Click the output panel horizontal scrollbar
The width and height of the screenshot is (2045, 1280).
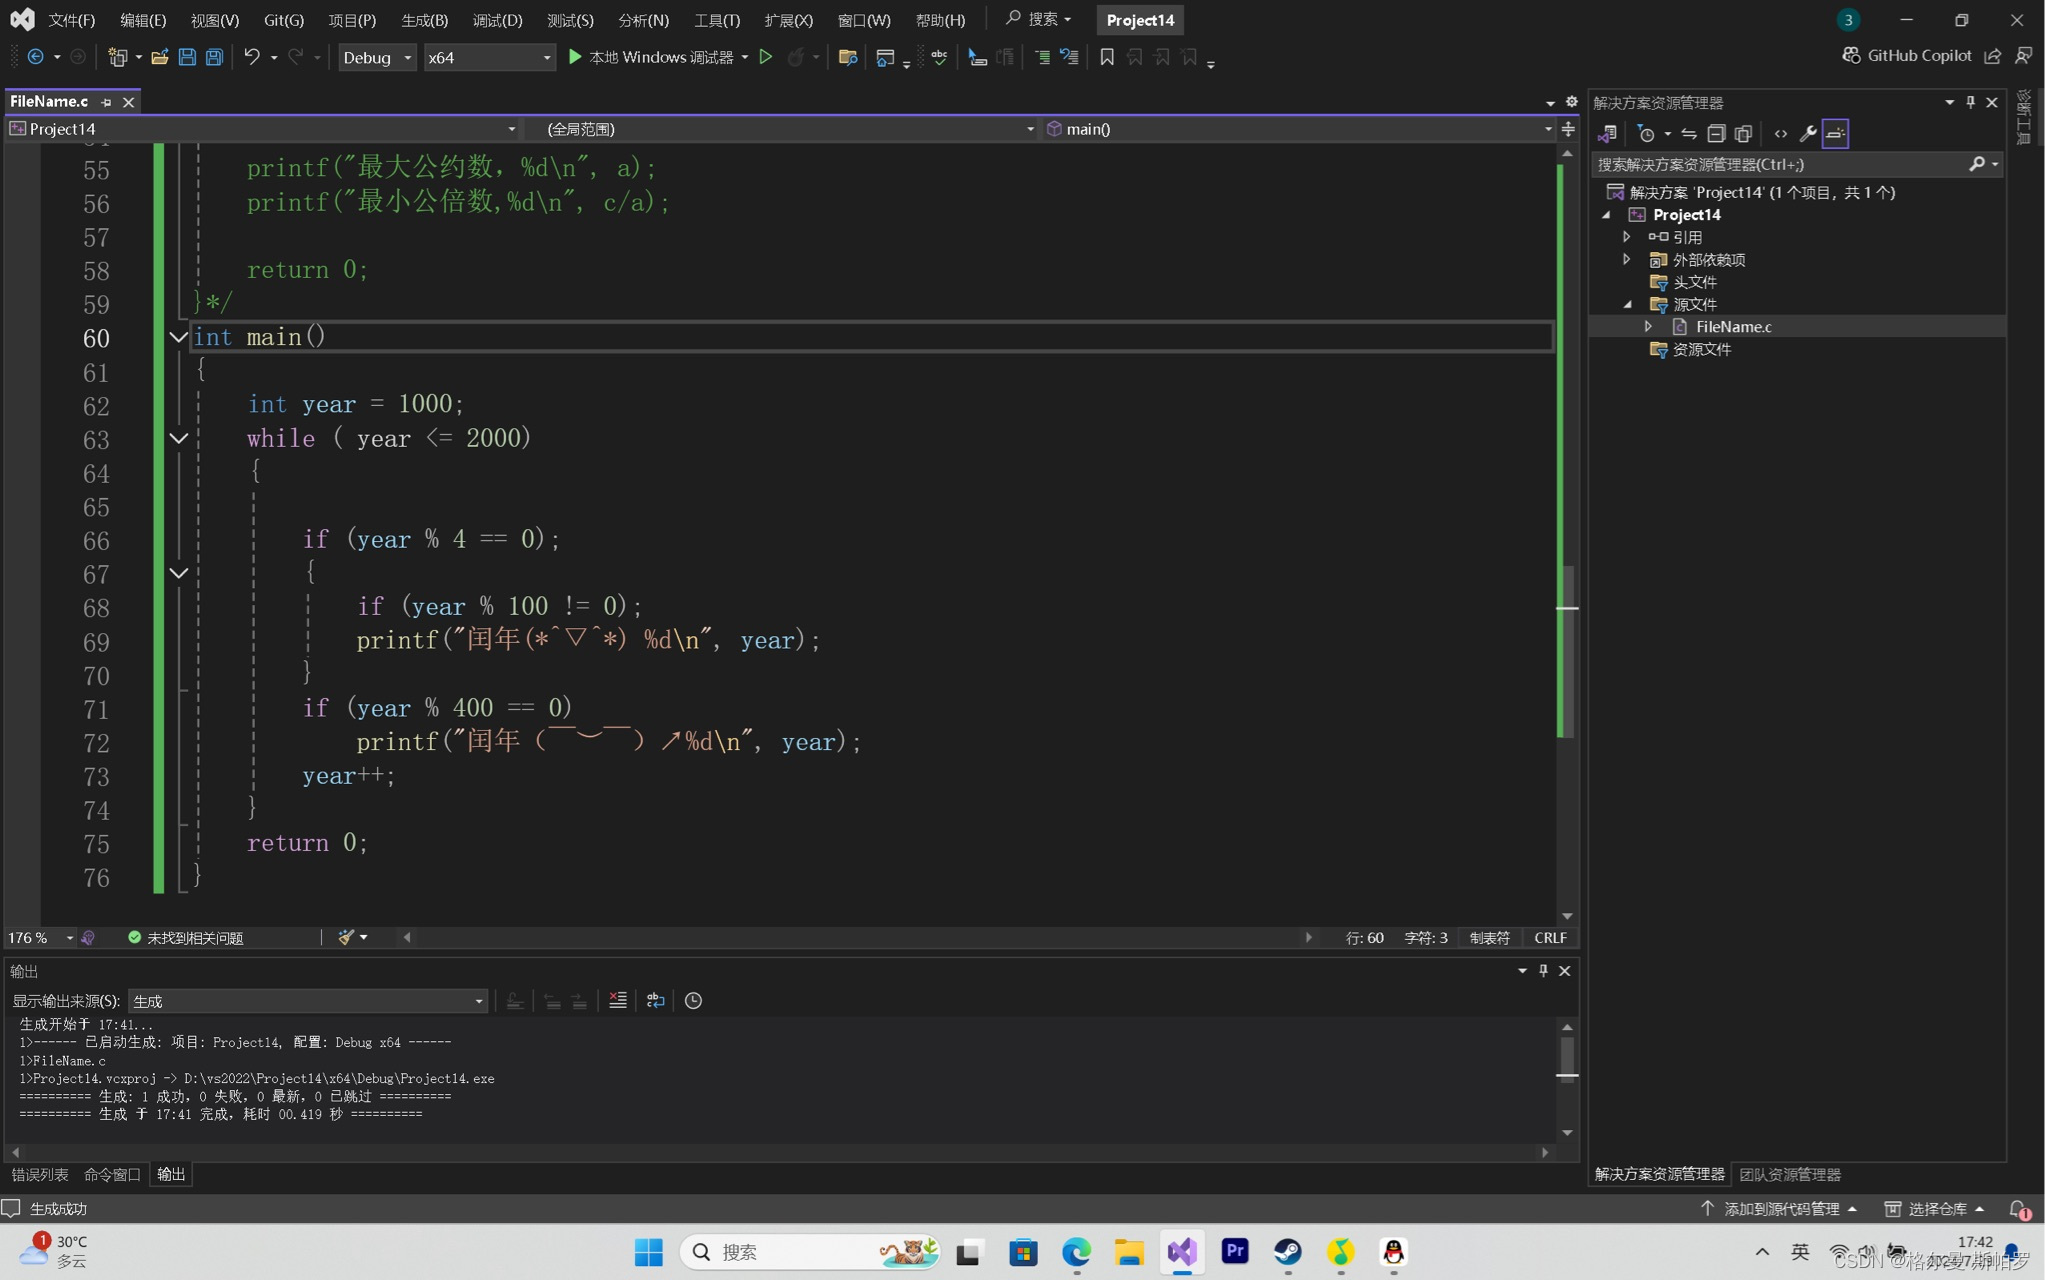pyautogui.click(x=780, y=1152)
